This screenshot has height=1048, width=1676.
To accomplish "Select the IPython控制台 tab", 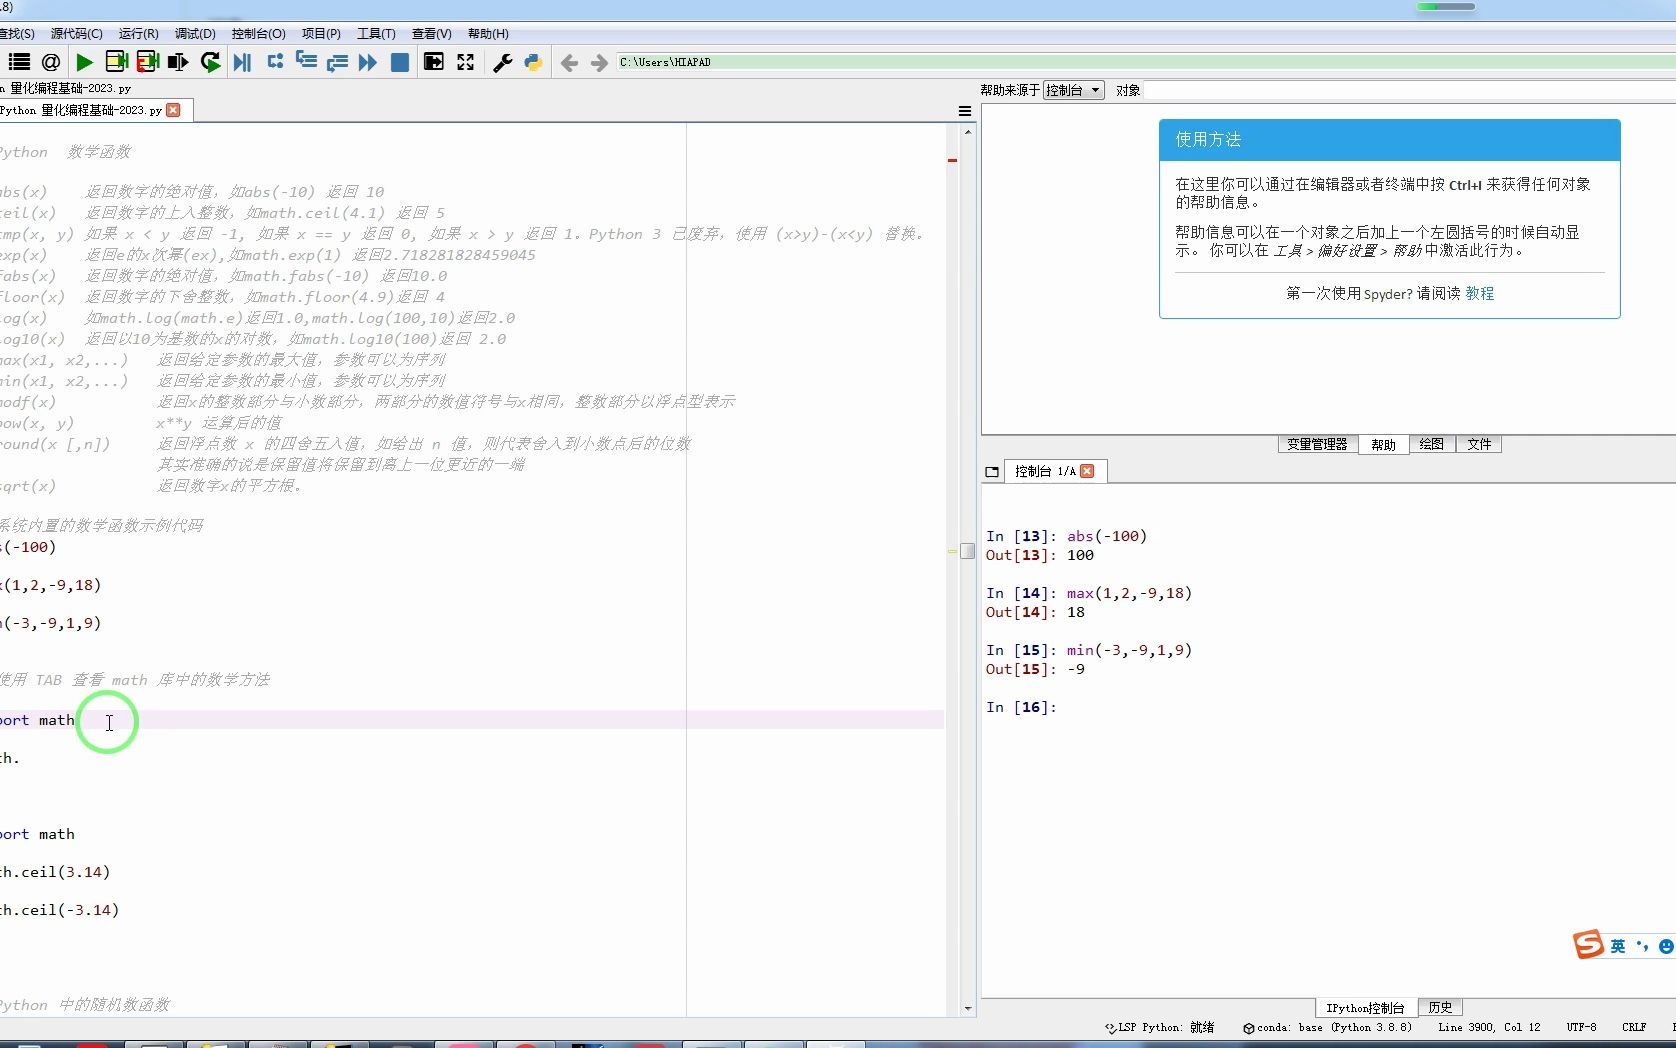I will point(1365,1008).
